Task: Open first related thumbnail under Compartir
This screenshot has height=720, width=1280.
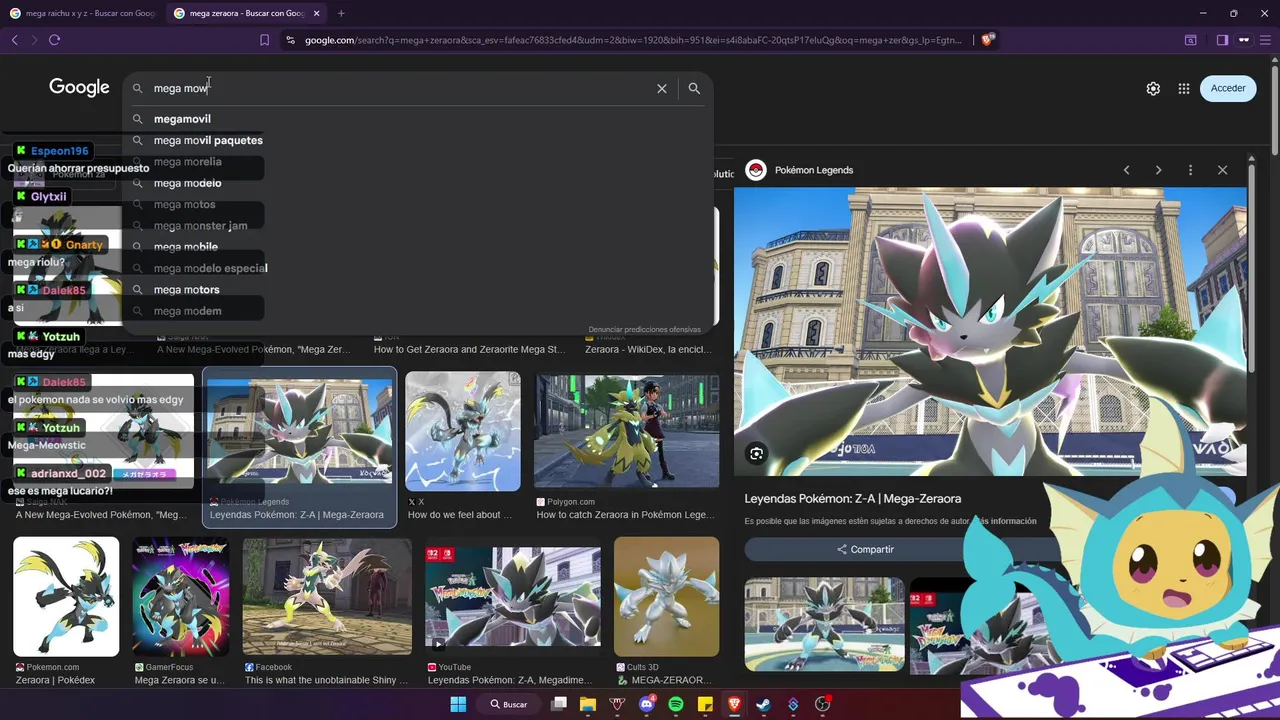Action: (x=824, y=624)
